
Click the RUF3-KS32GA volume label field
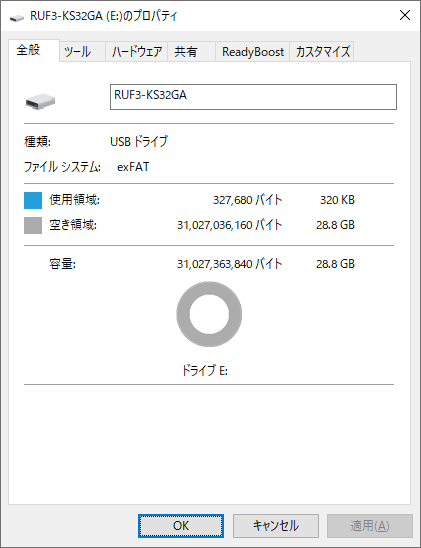click(253, 97)
